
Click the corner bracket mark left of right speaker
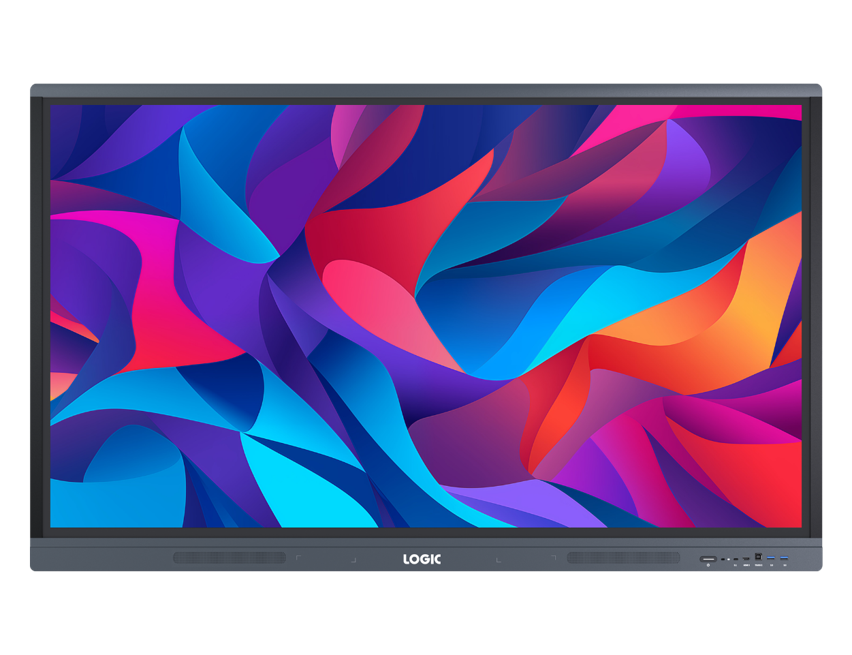point(553,557)
